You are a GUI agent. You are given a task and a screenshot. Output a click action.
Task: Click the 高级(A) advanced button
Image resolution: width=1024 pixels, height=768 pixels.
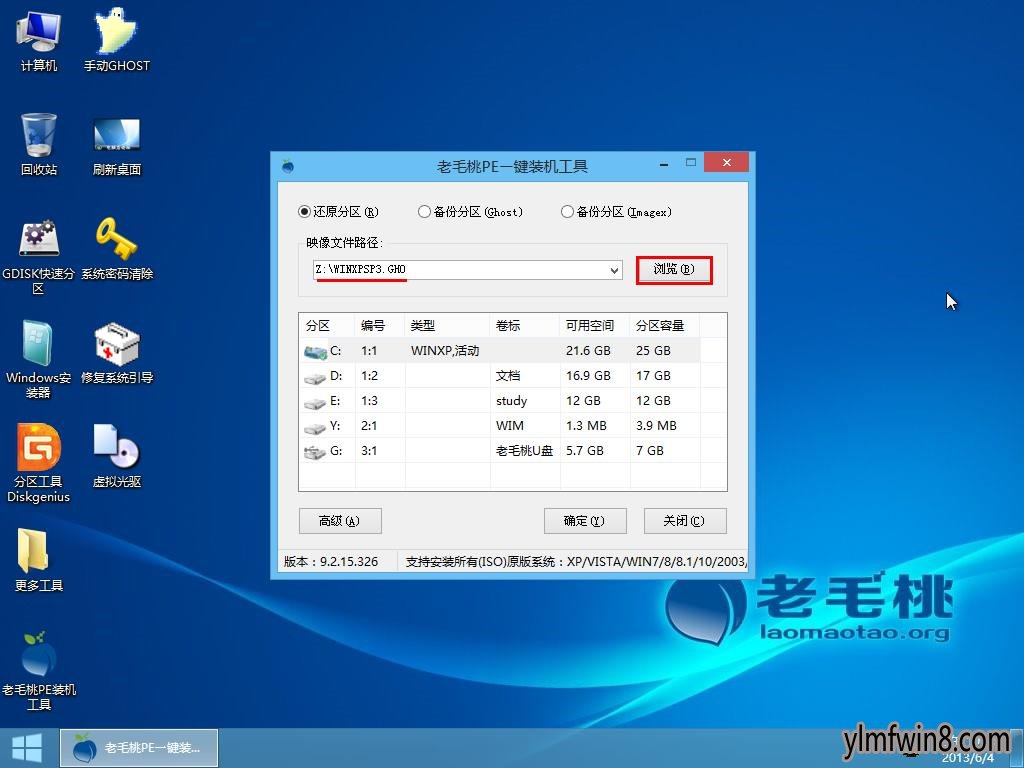point(340,520)
